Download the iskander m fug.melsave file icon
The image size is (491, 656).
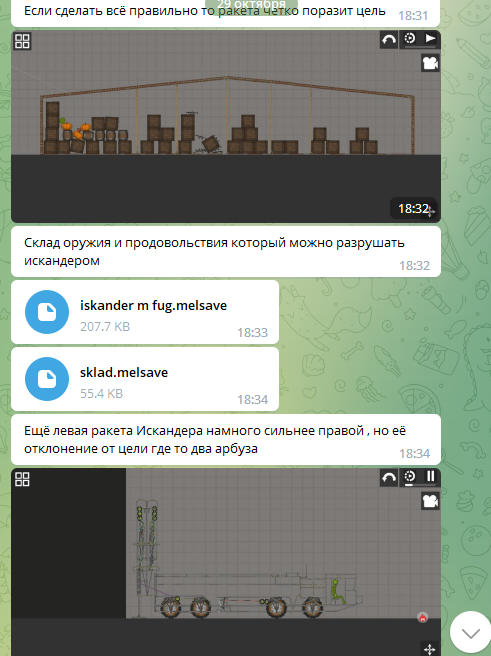point(47,312)
